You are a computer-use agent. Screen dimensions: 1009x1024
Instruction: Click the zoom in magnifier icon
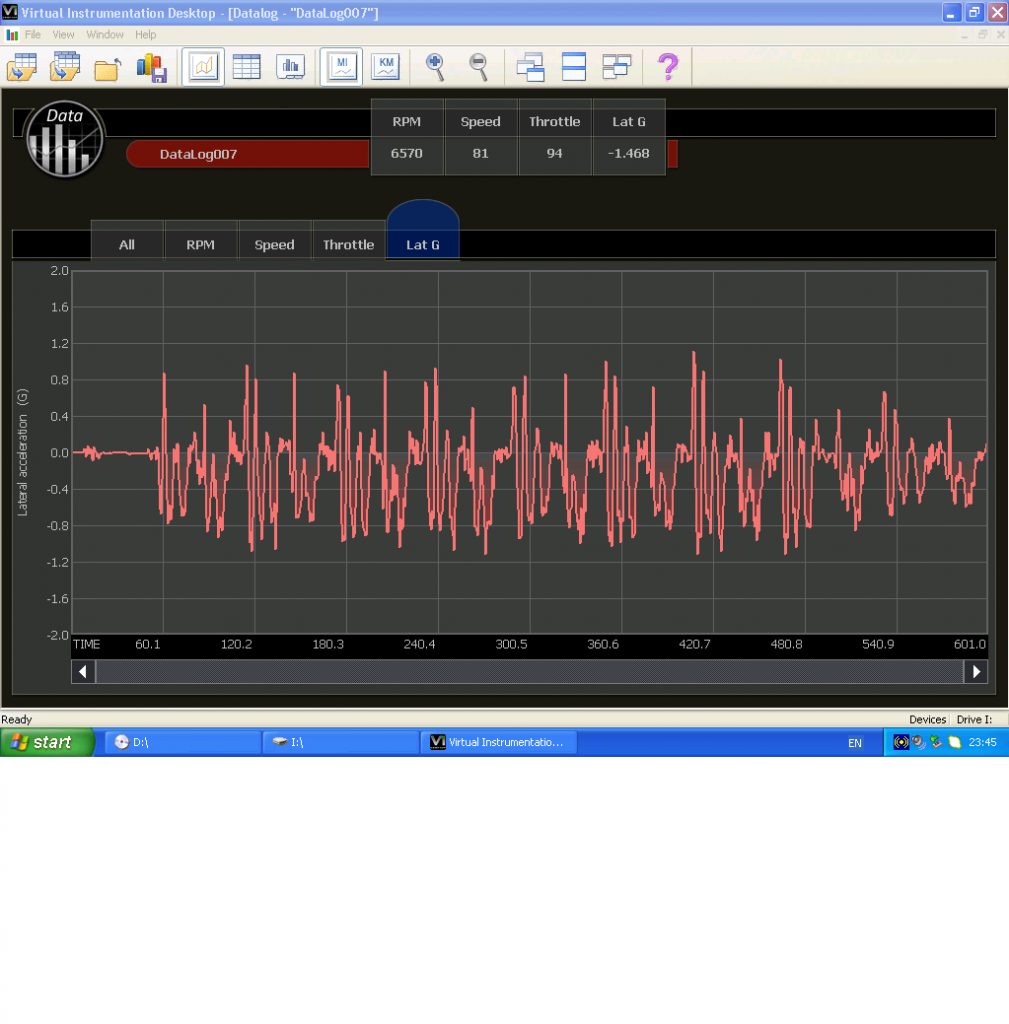pyautogui.click(x=435, y=67)
